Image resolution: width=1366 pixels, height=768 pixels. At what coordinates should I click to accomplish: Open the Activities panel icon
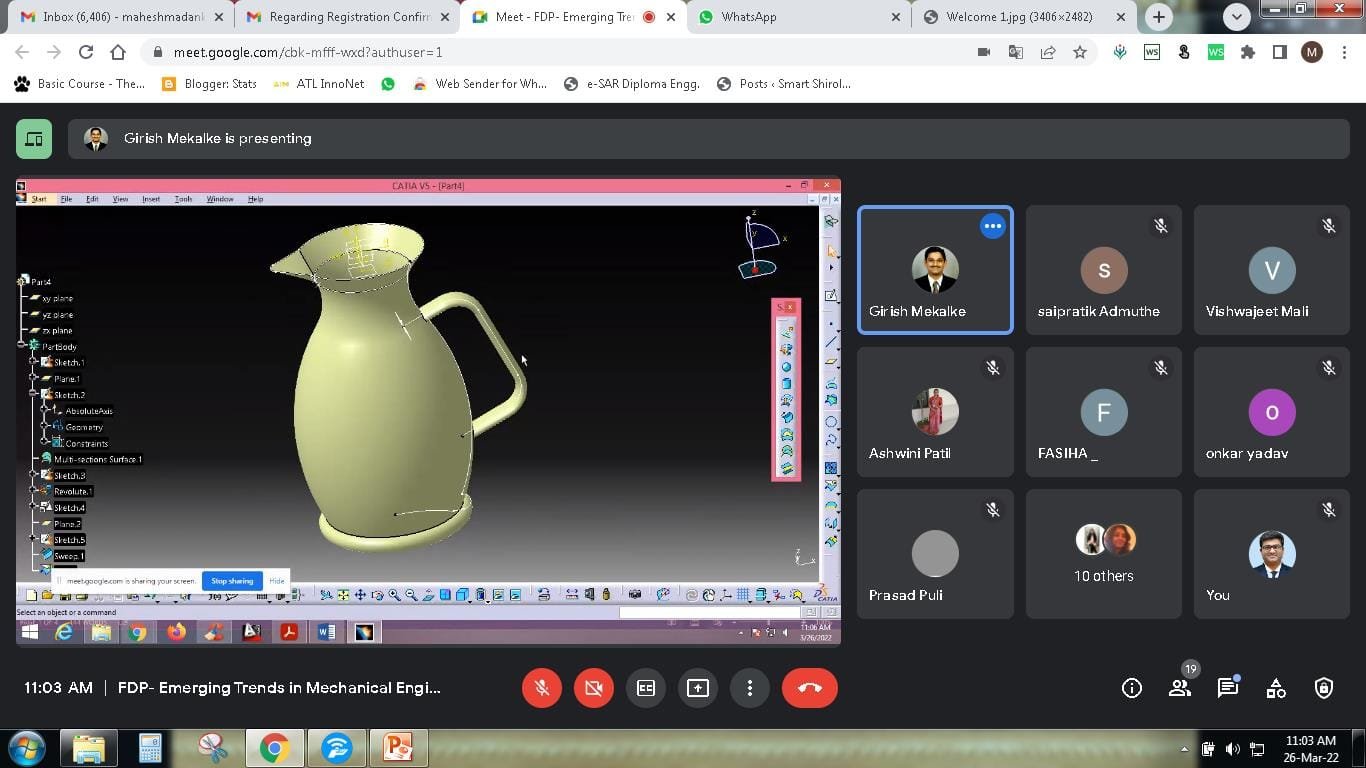[1276, 688]
